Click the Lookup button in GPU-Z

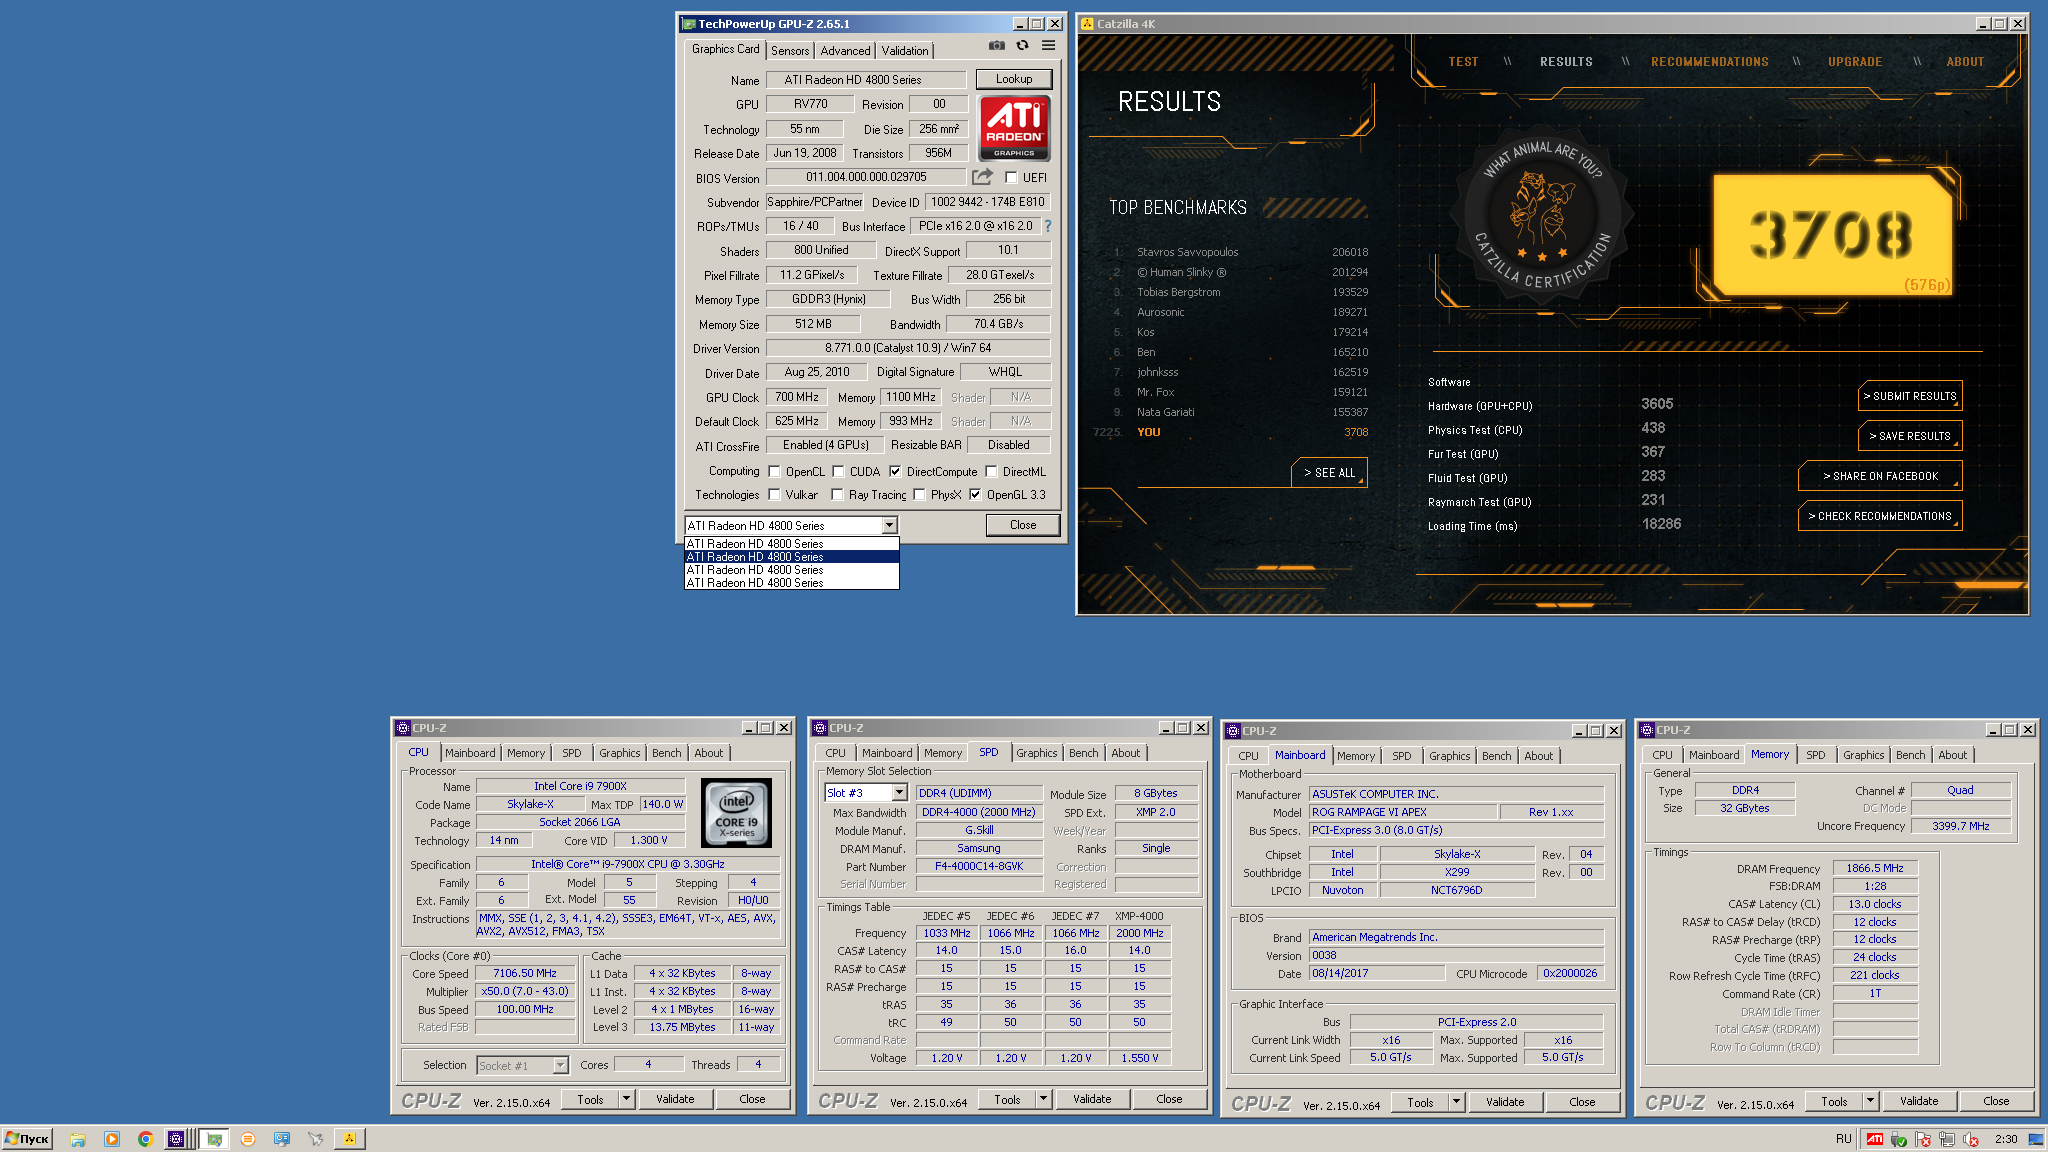pos(1014,79)
